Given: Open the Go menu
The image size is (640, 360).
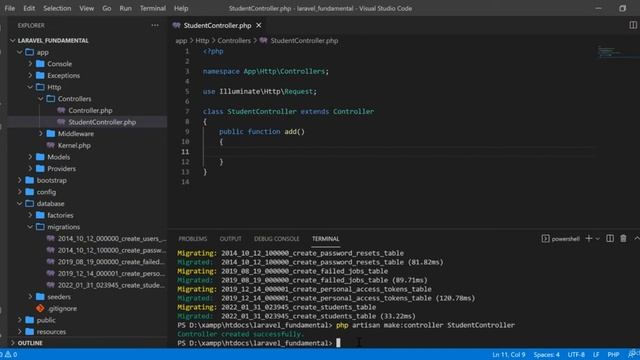Looking at the screenshot, I should click(x=107, y=8).
